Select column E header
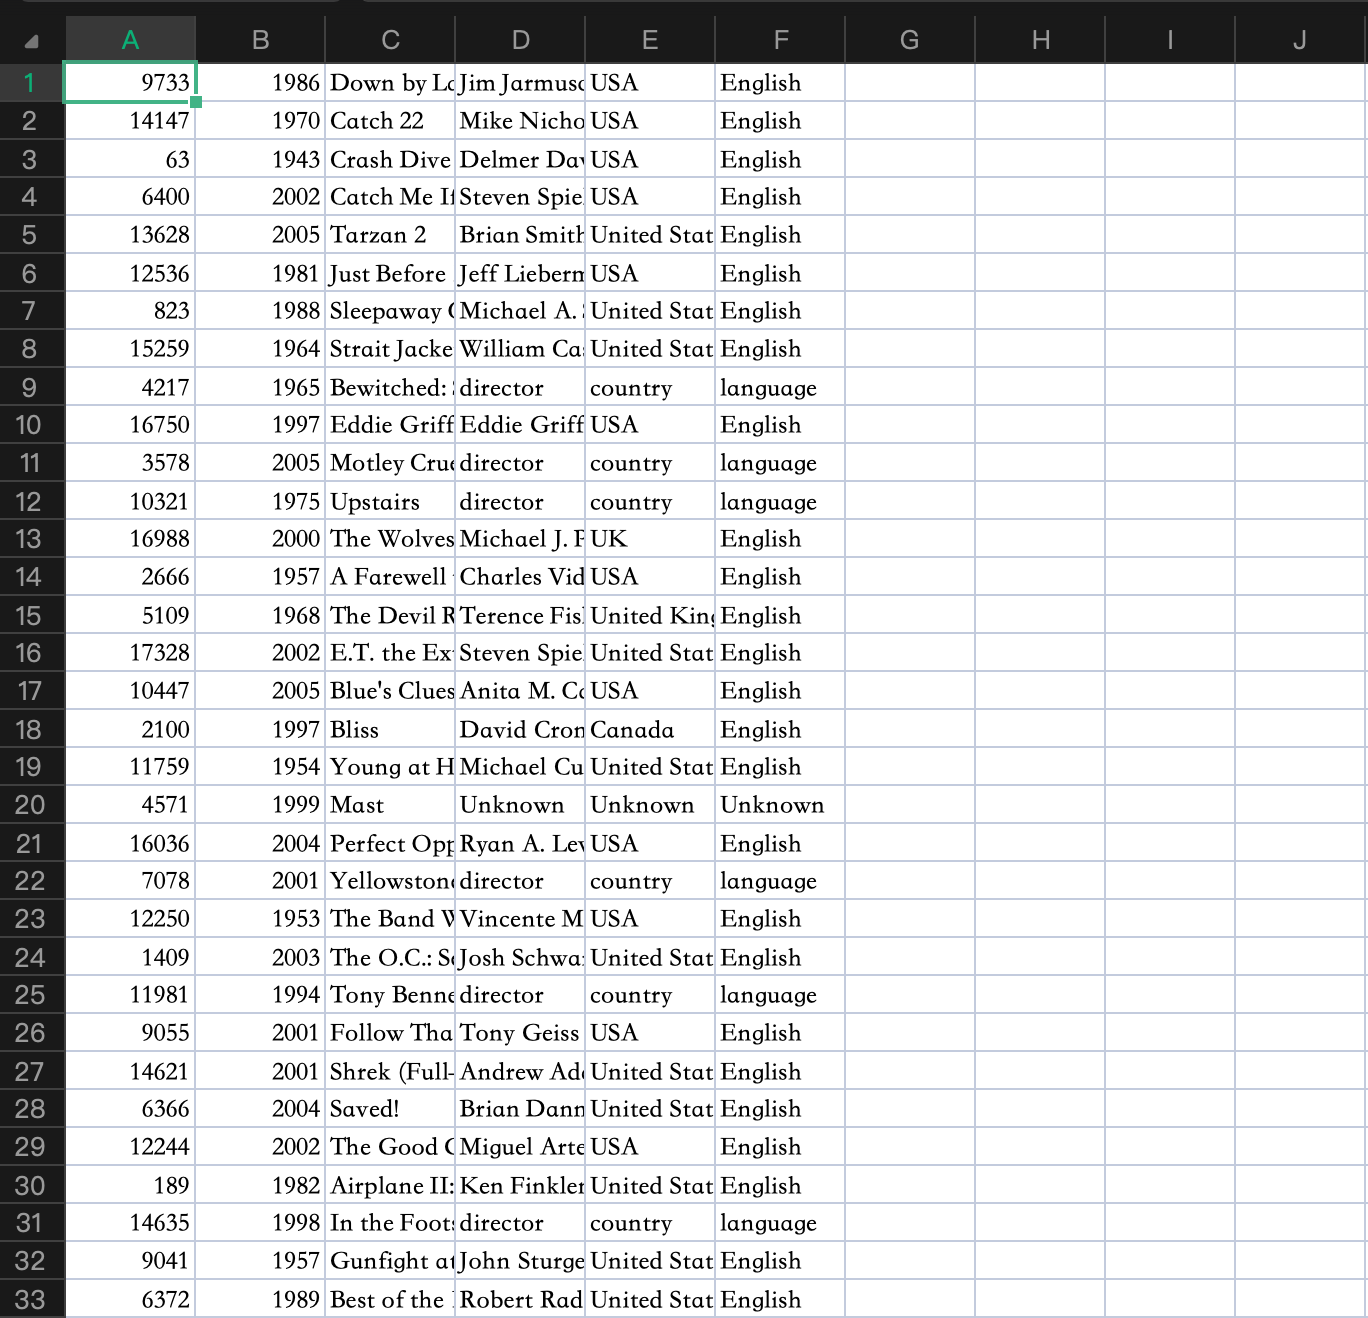The image size is (1368, 1318). coord(650,40)
